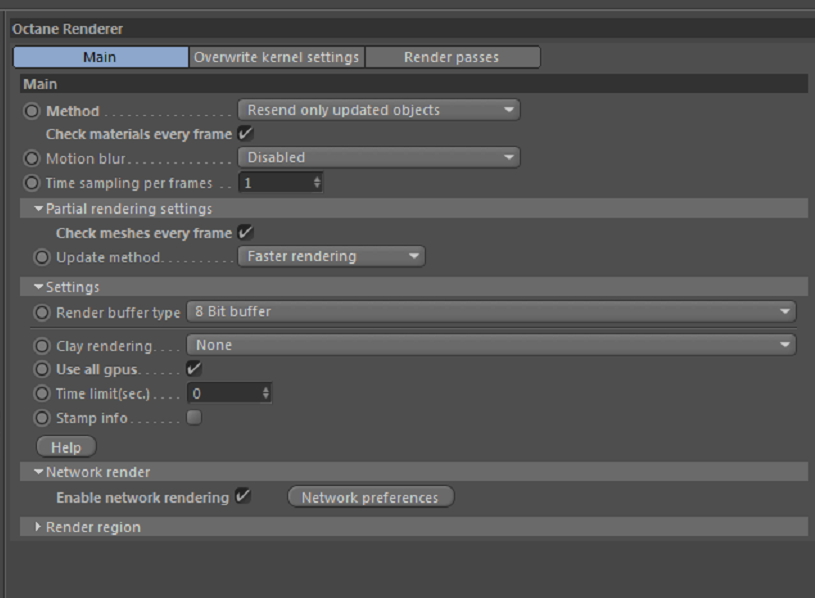Click the animation dot beside Motion blur
This screenshot has height=598, width=815.
pyautogui.click(x=32, y=158)
